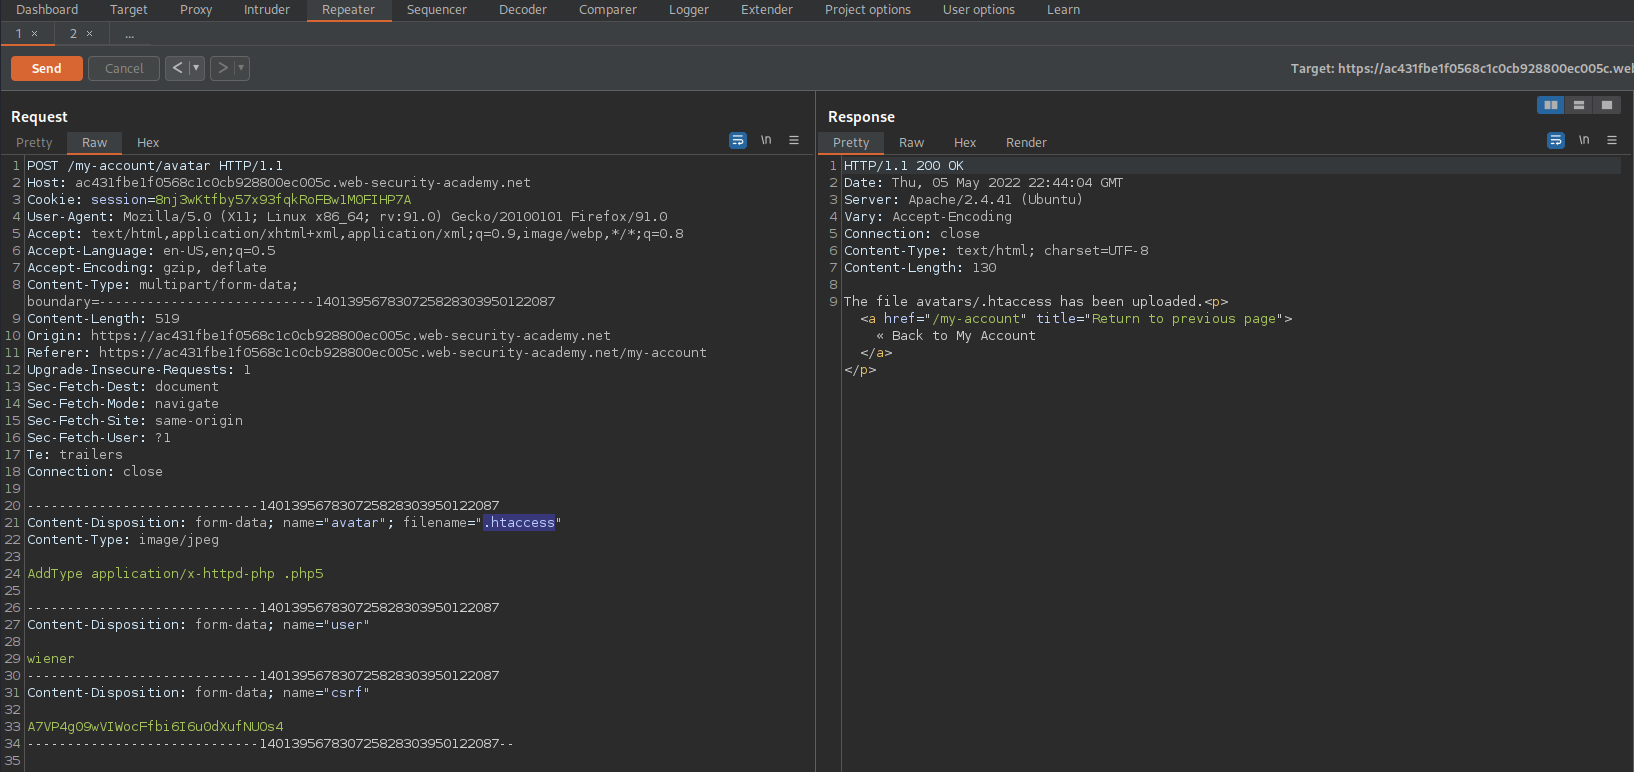Click the Content-Length: 519 request header

tap(103, 319)
